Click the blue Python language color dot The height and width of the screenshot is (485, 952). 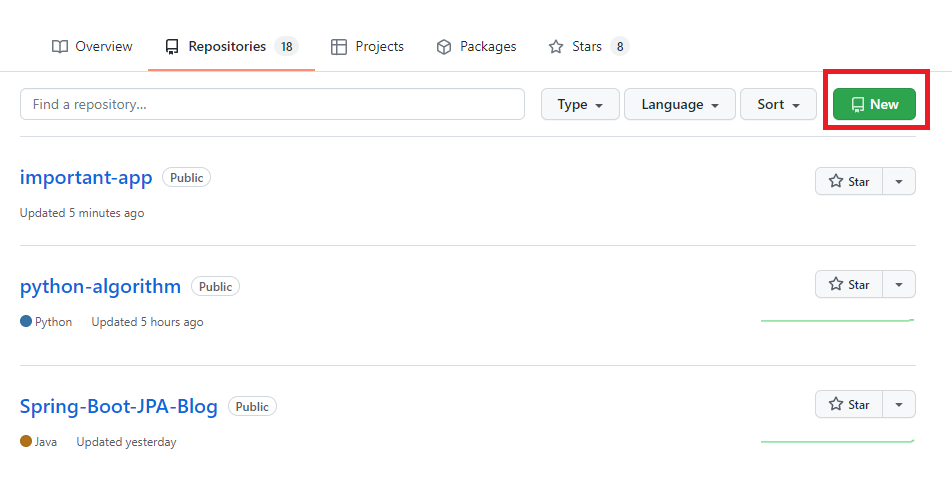[26, 321]
